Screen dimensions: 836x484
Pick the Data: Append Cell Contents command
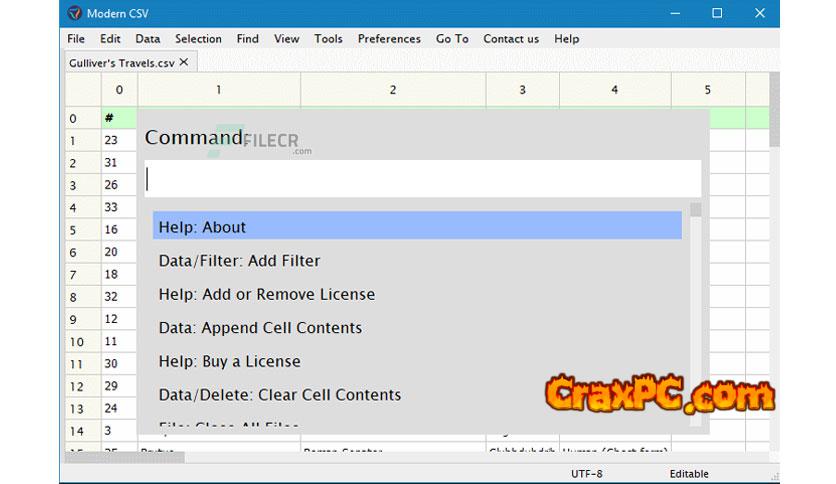coord(260,328)
